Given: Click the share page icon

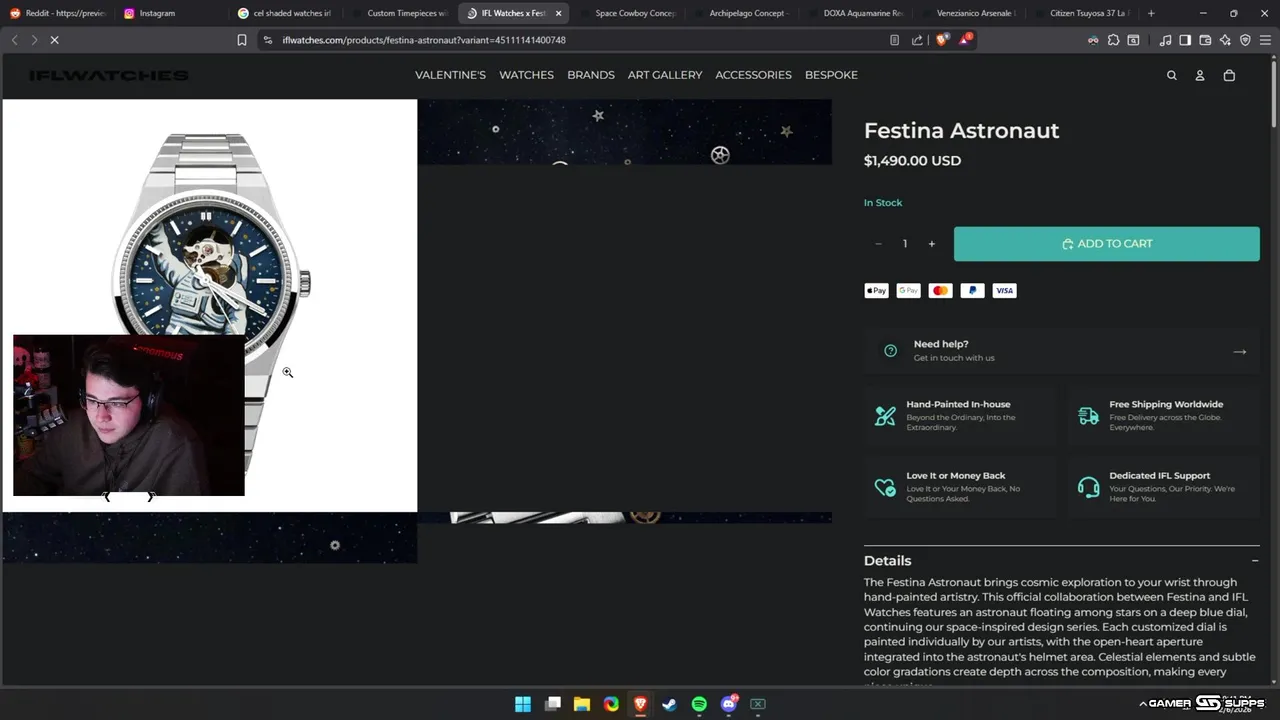Looking at the screenshot, I should [917, 40].
